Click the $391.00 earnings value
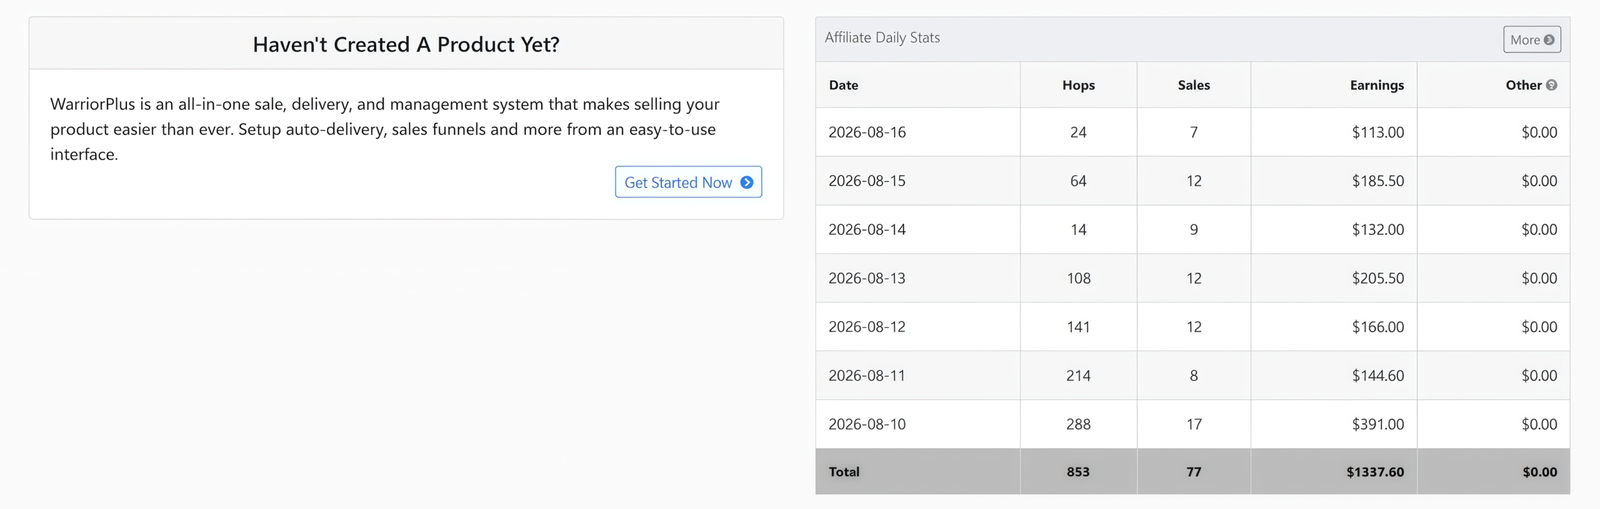 [x=1377, y=424]
